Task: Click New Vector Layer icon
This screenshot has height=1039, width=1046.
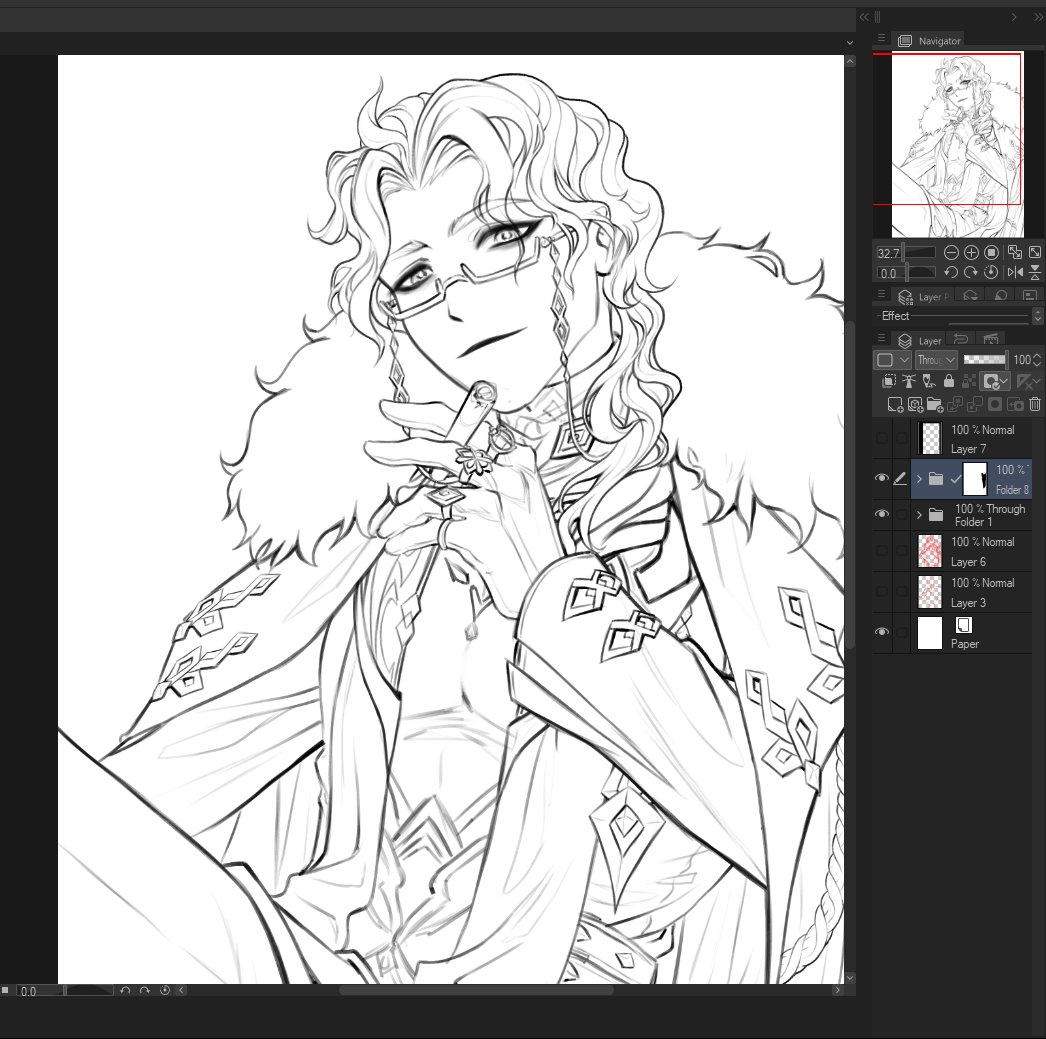Action: pos(915,404)
